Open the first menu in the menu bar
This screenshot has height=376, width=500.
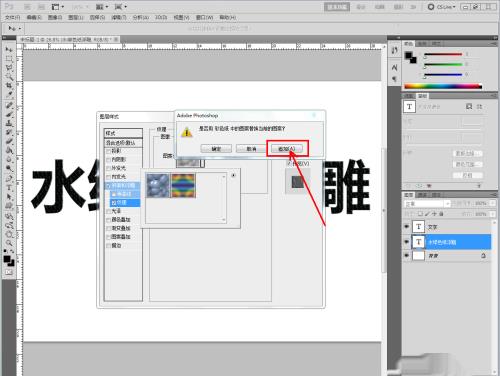[12, 17]
